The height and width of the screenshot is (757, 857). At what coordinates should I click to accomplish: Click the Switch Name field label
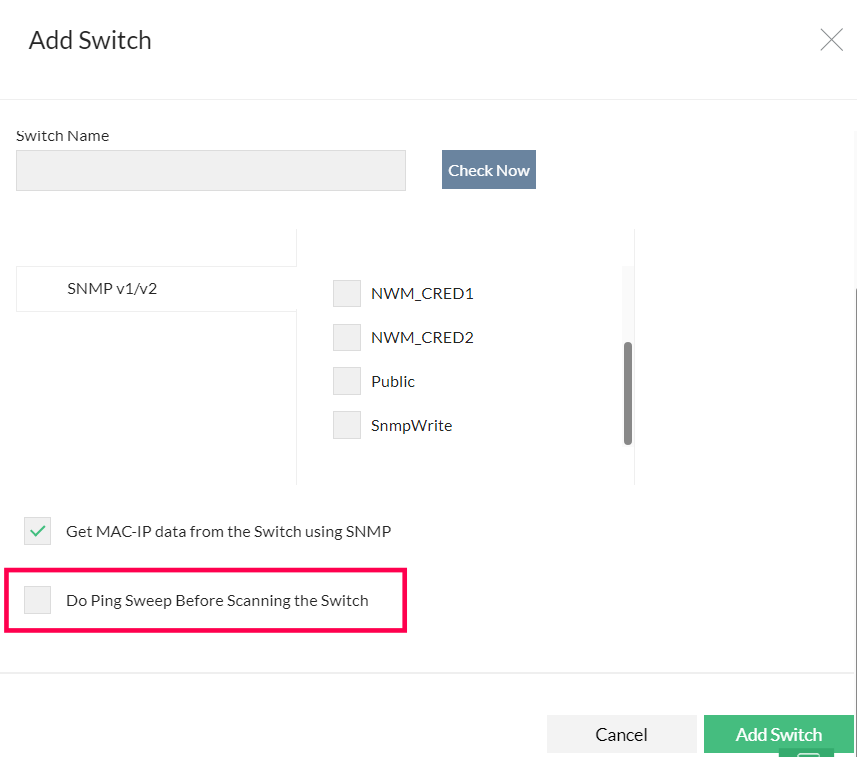click(63, 135)
